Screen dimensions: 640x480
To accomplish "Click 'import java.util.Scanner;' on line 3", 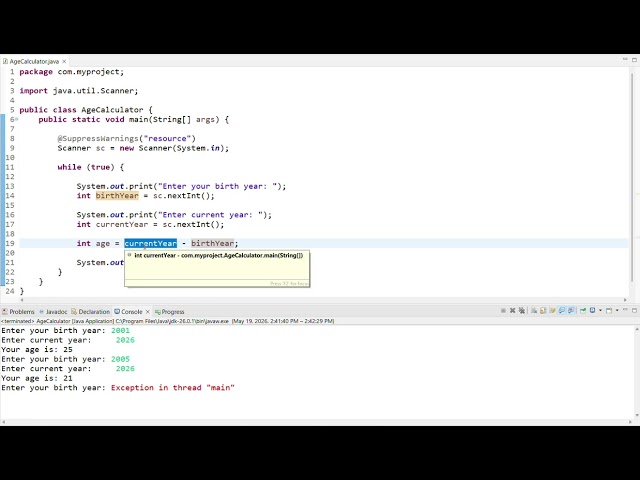I will (79, 91).
